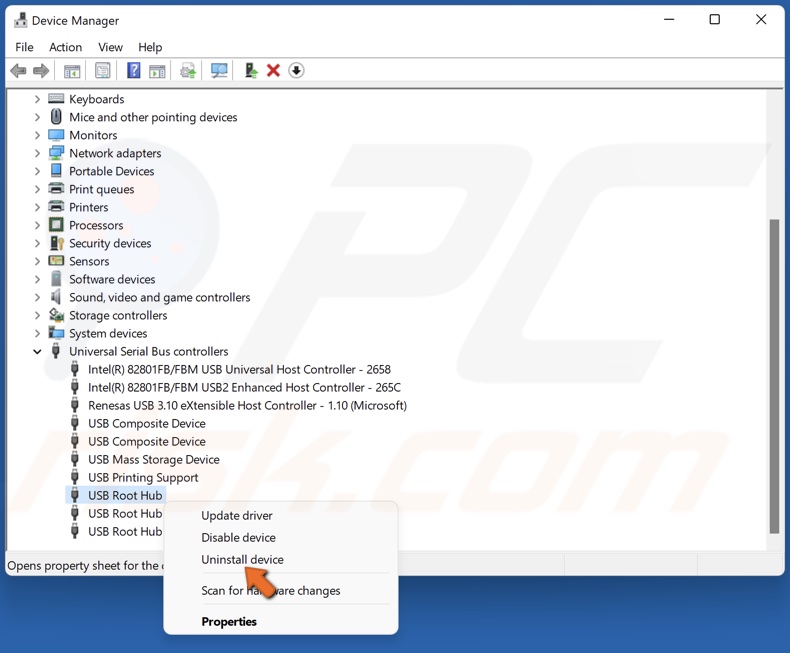Collapse Universal Serial Bus controllers
Viewport: 790px width, 653px height.
(x=37, y=352)
